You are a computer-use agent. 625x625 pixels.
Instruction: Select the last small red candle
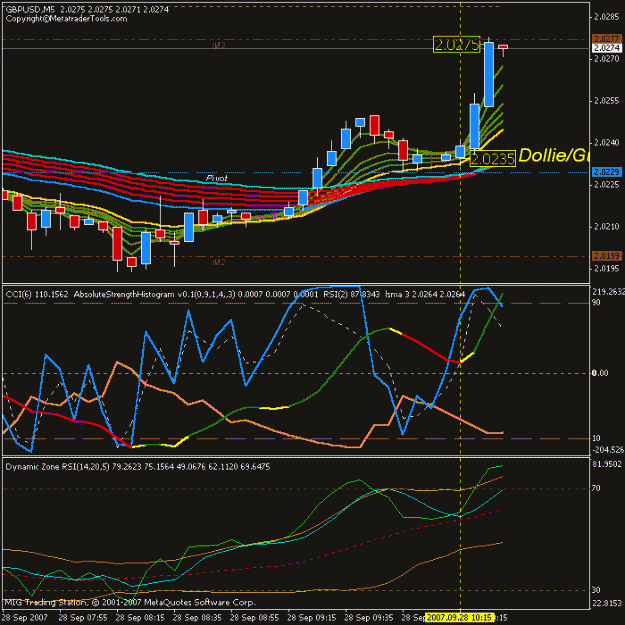tap(503, 47)
